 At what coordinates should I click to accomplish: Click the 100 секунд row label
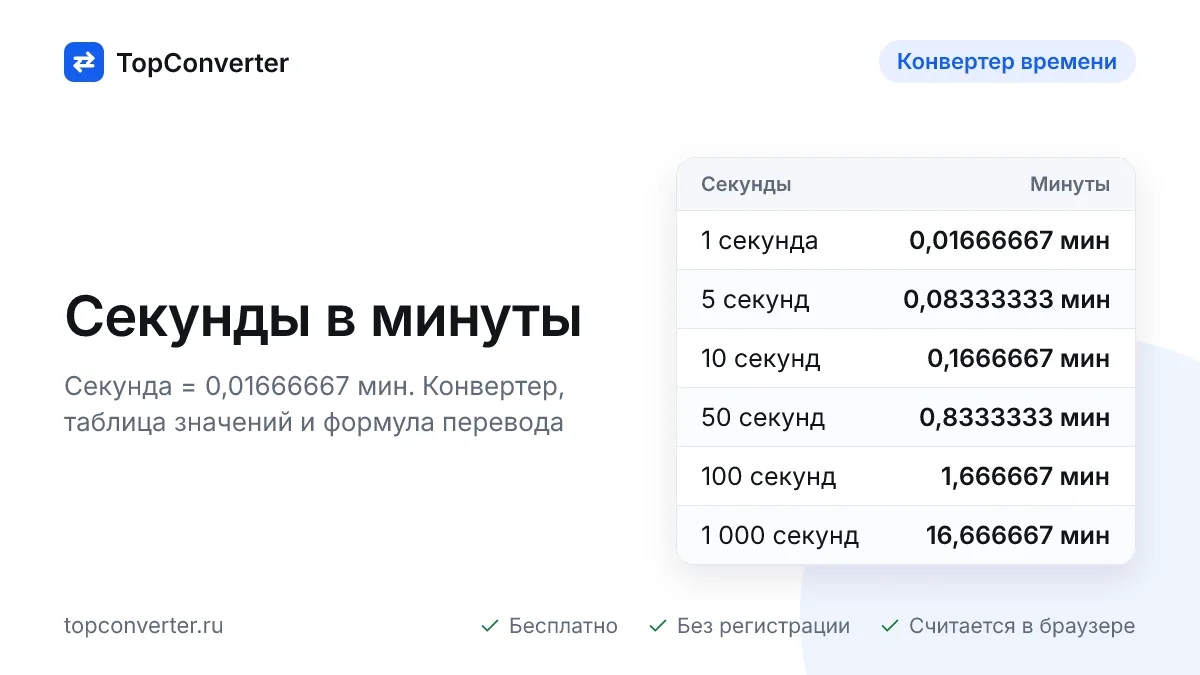click(x=768, y=476)
